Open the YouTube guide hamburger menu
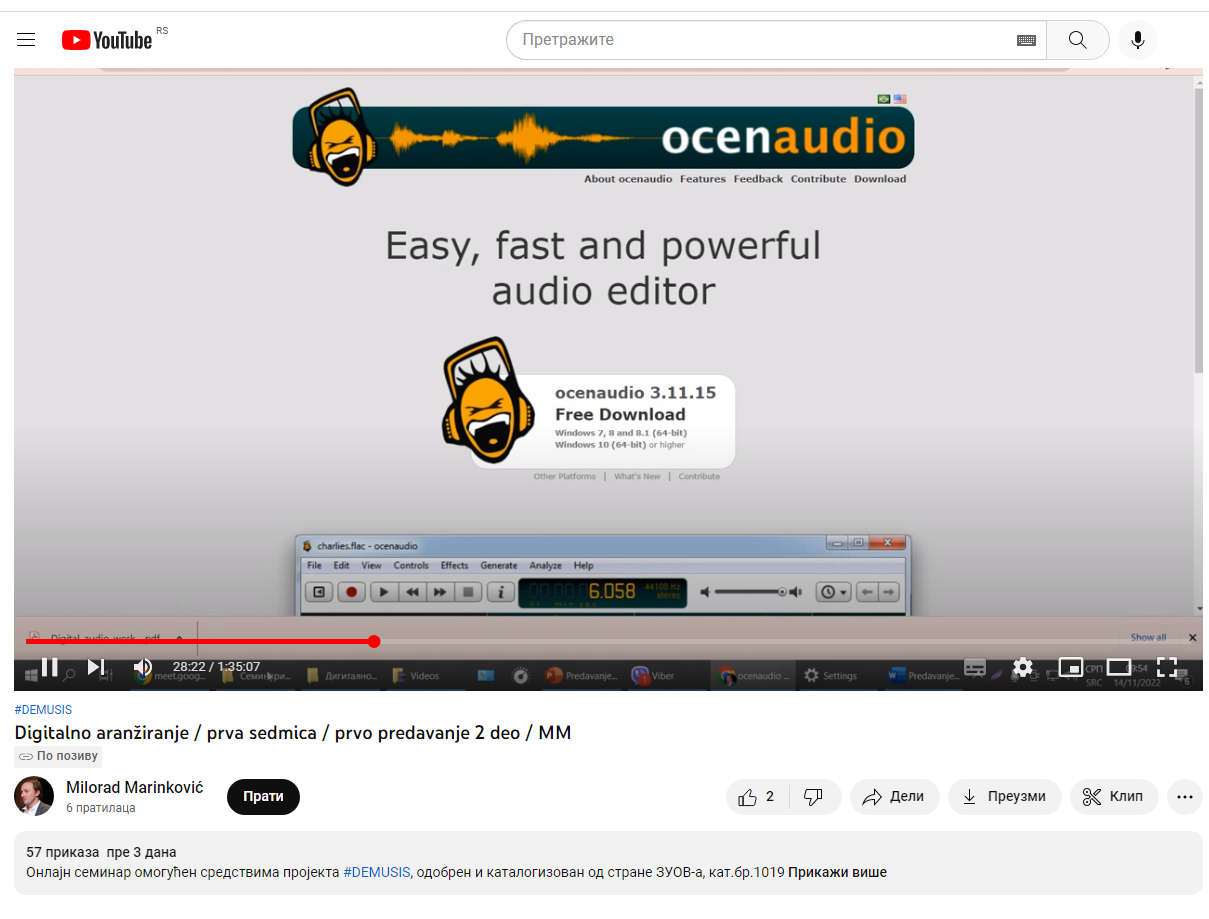Viewport: 1209px width, 919px height. pos(26,40)
